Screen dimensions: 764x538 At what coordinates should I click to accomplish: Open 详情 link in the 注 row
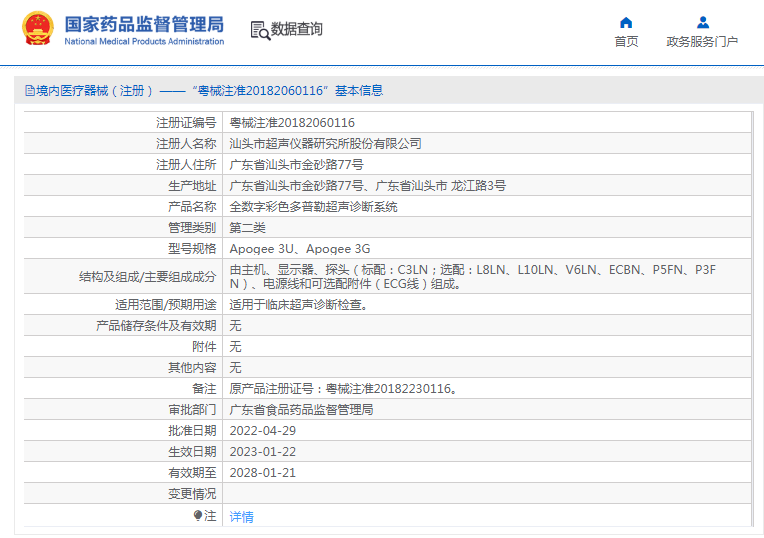pos(242,517)
